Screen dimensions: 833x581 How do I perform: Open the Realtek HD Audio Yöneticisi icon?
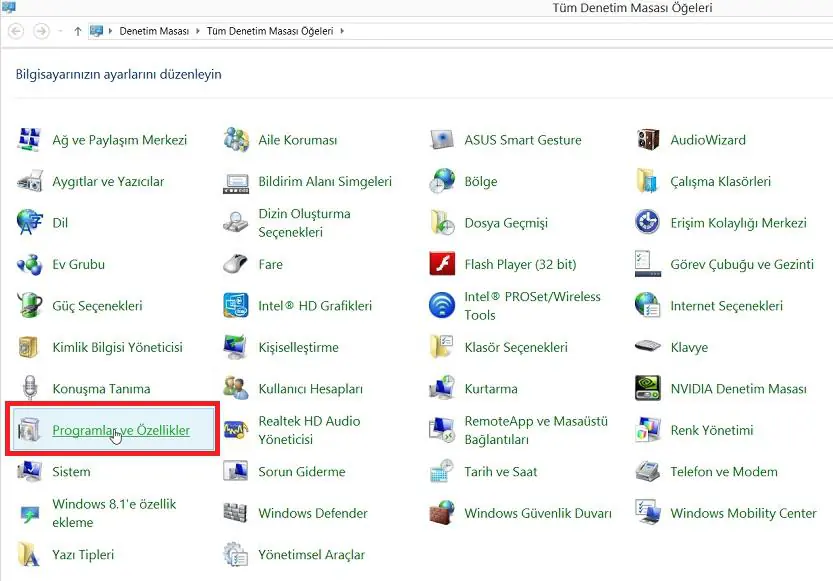tap(236, 430)
